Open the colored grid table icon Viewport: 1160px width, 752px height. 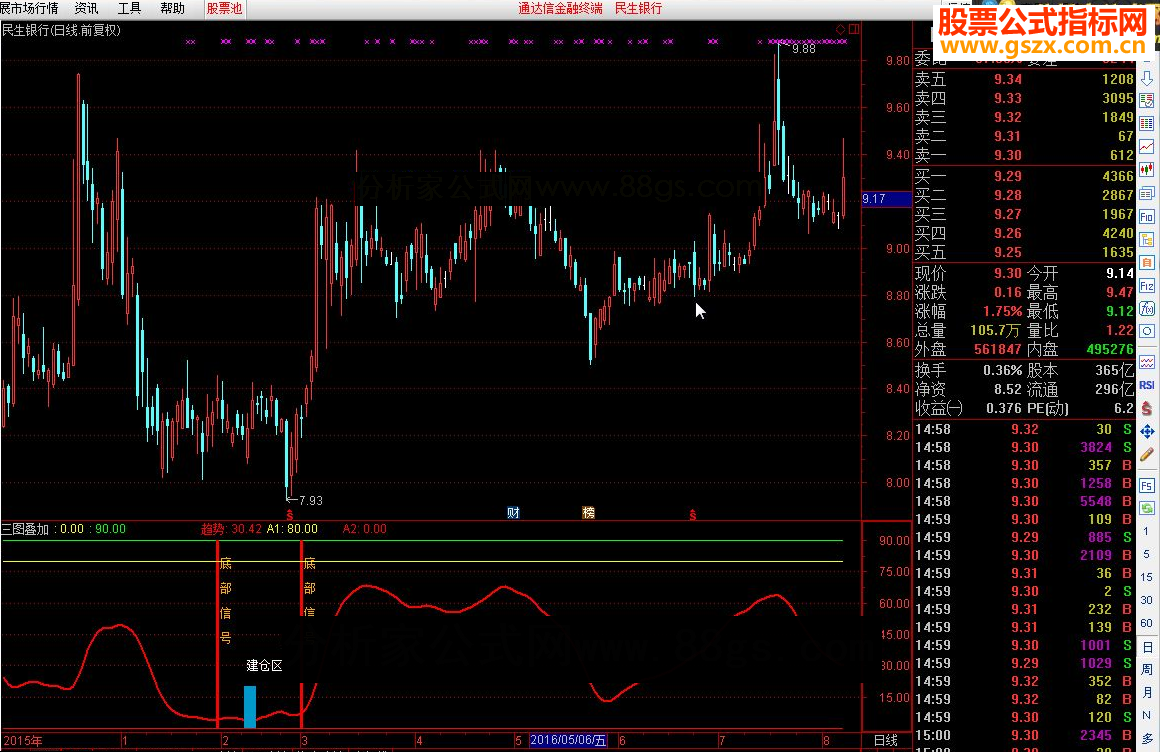[1147, 123]
